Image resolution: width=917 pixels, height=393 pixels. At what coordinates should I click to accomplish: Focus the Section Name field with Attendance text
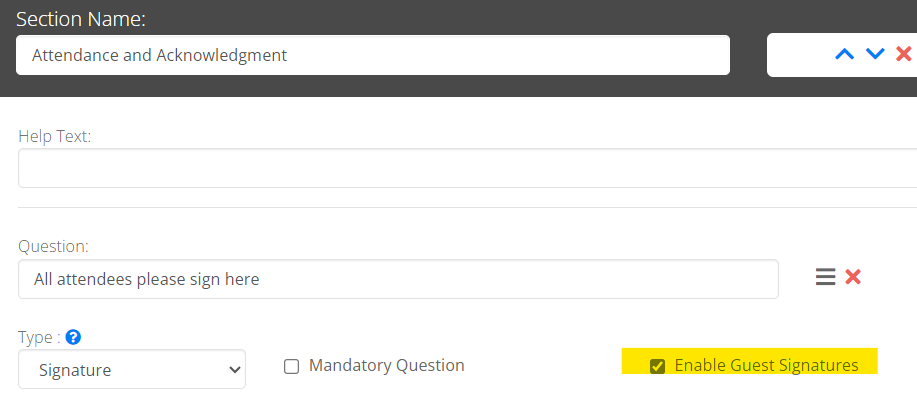click(373, 55)
